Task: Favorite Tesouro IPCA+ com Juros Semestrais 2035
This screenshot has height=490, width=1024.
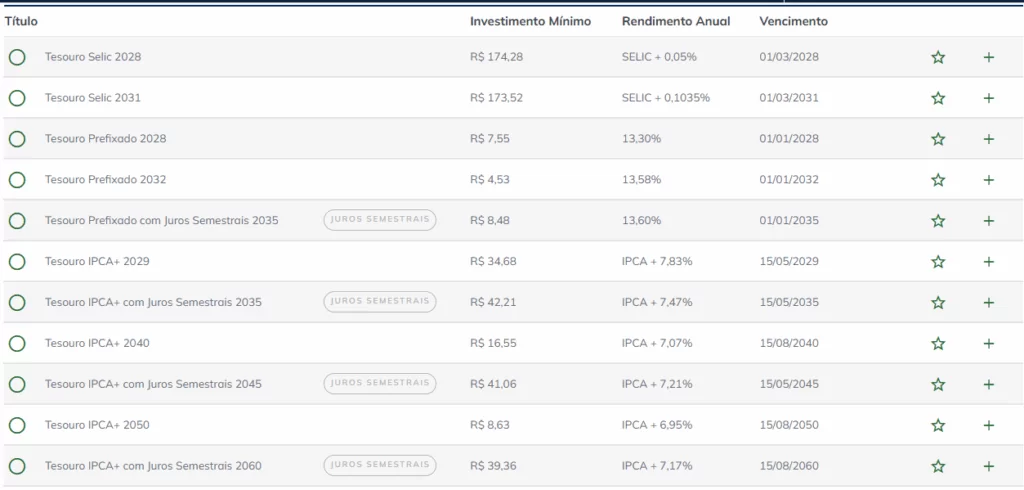Action: point(938,302)
